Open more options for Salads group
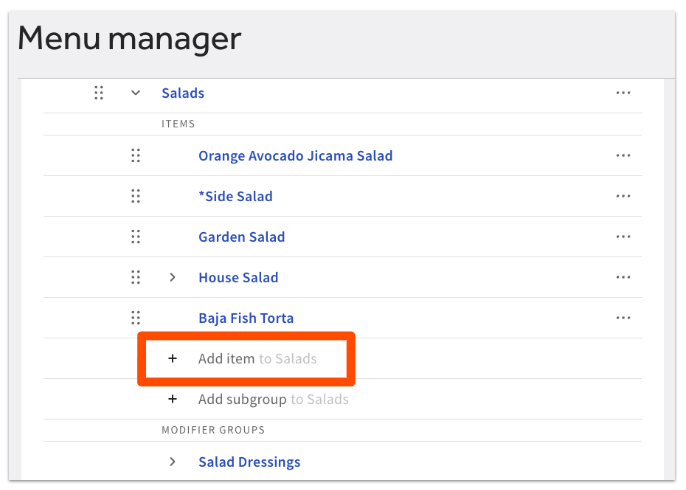This screenshot has width=686, height=490. (623, 93)
